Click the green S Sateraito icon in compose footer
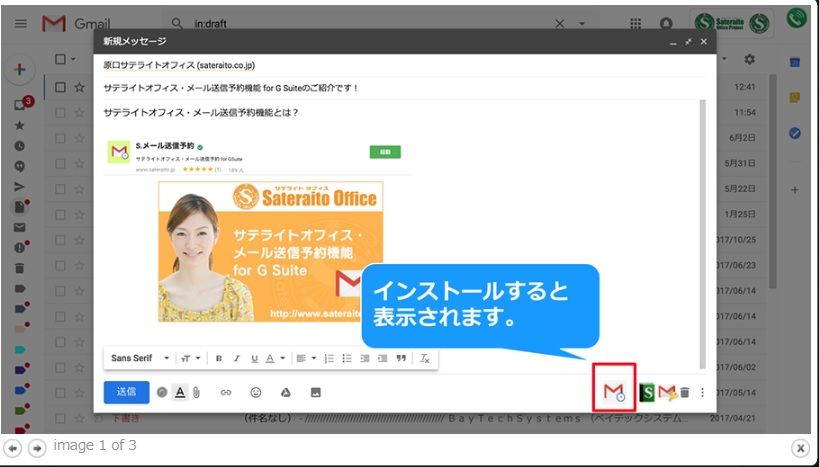The height and width of the screenshot is (467, 819). [647, 392]
